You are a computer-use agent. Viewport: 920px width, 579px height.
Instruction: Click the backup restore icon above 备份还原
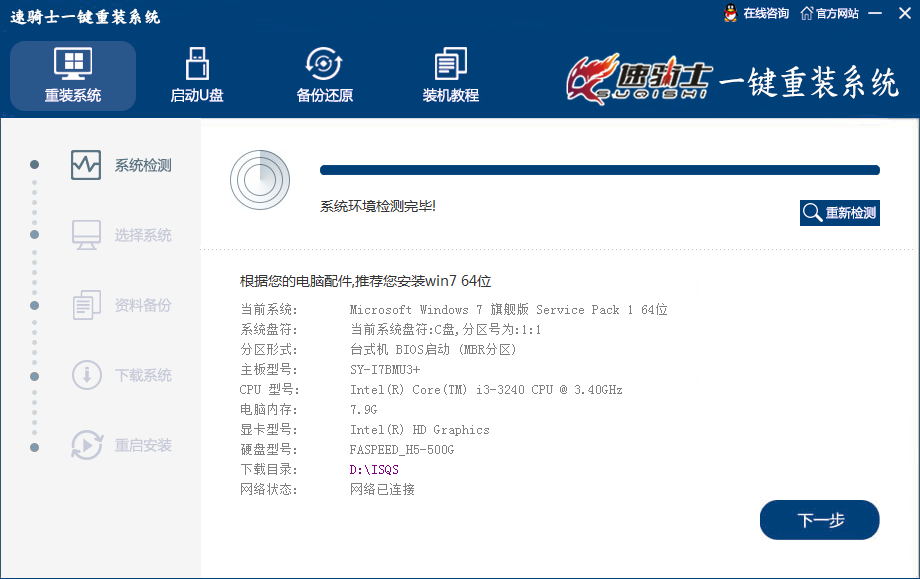(x=324, y=63)
